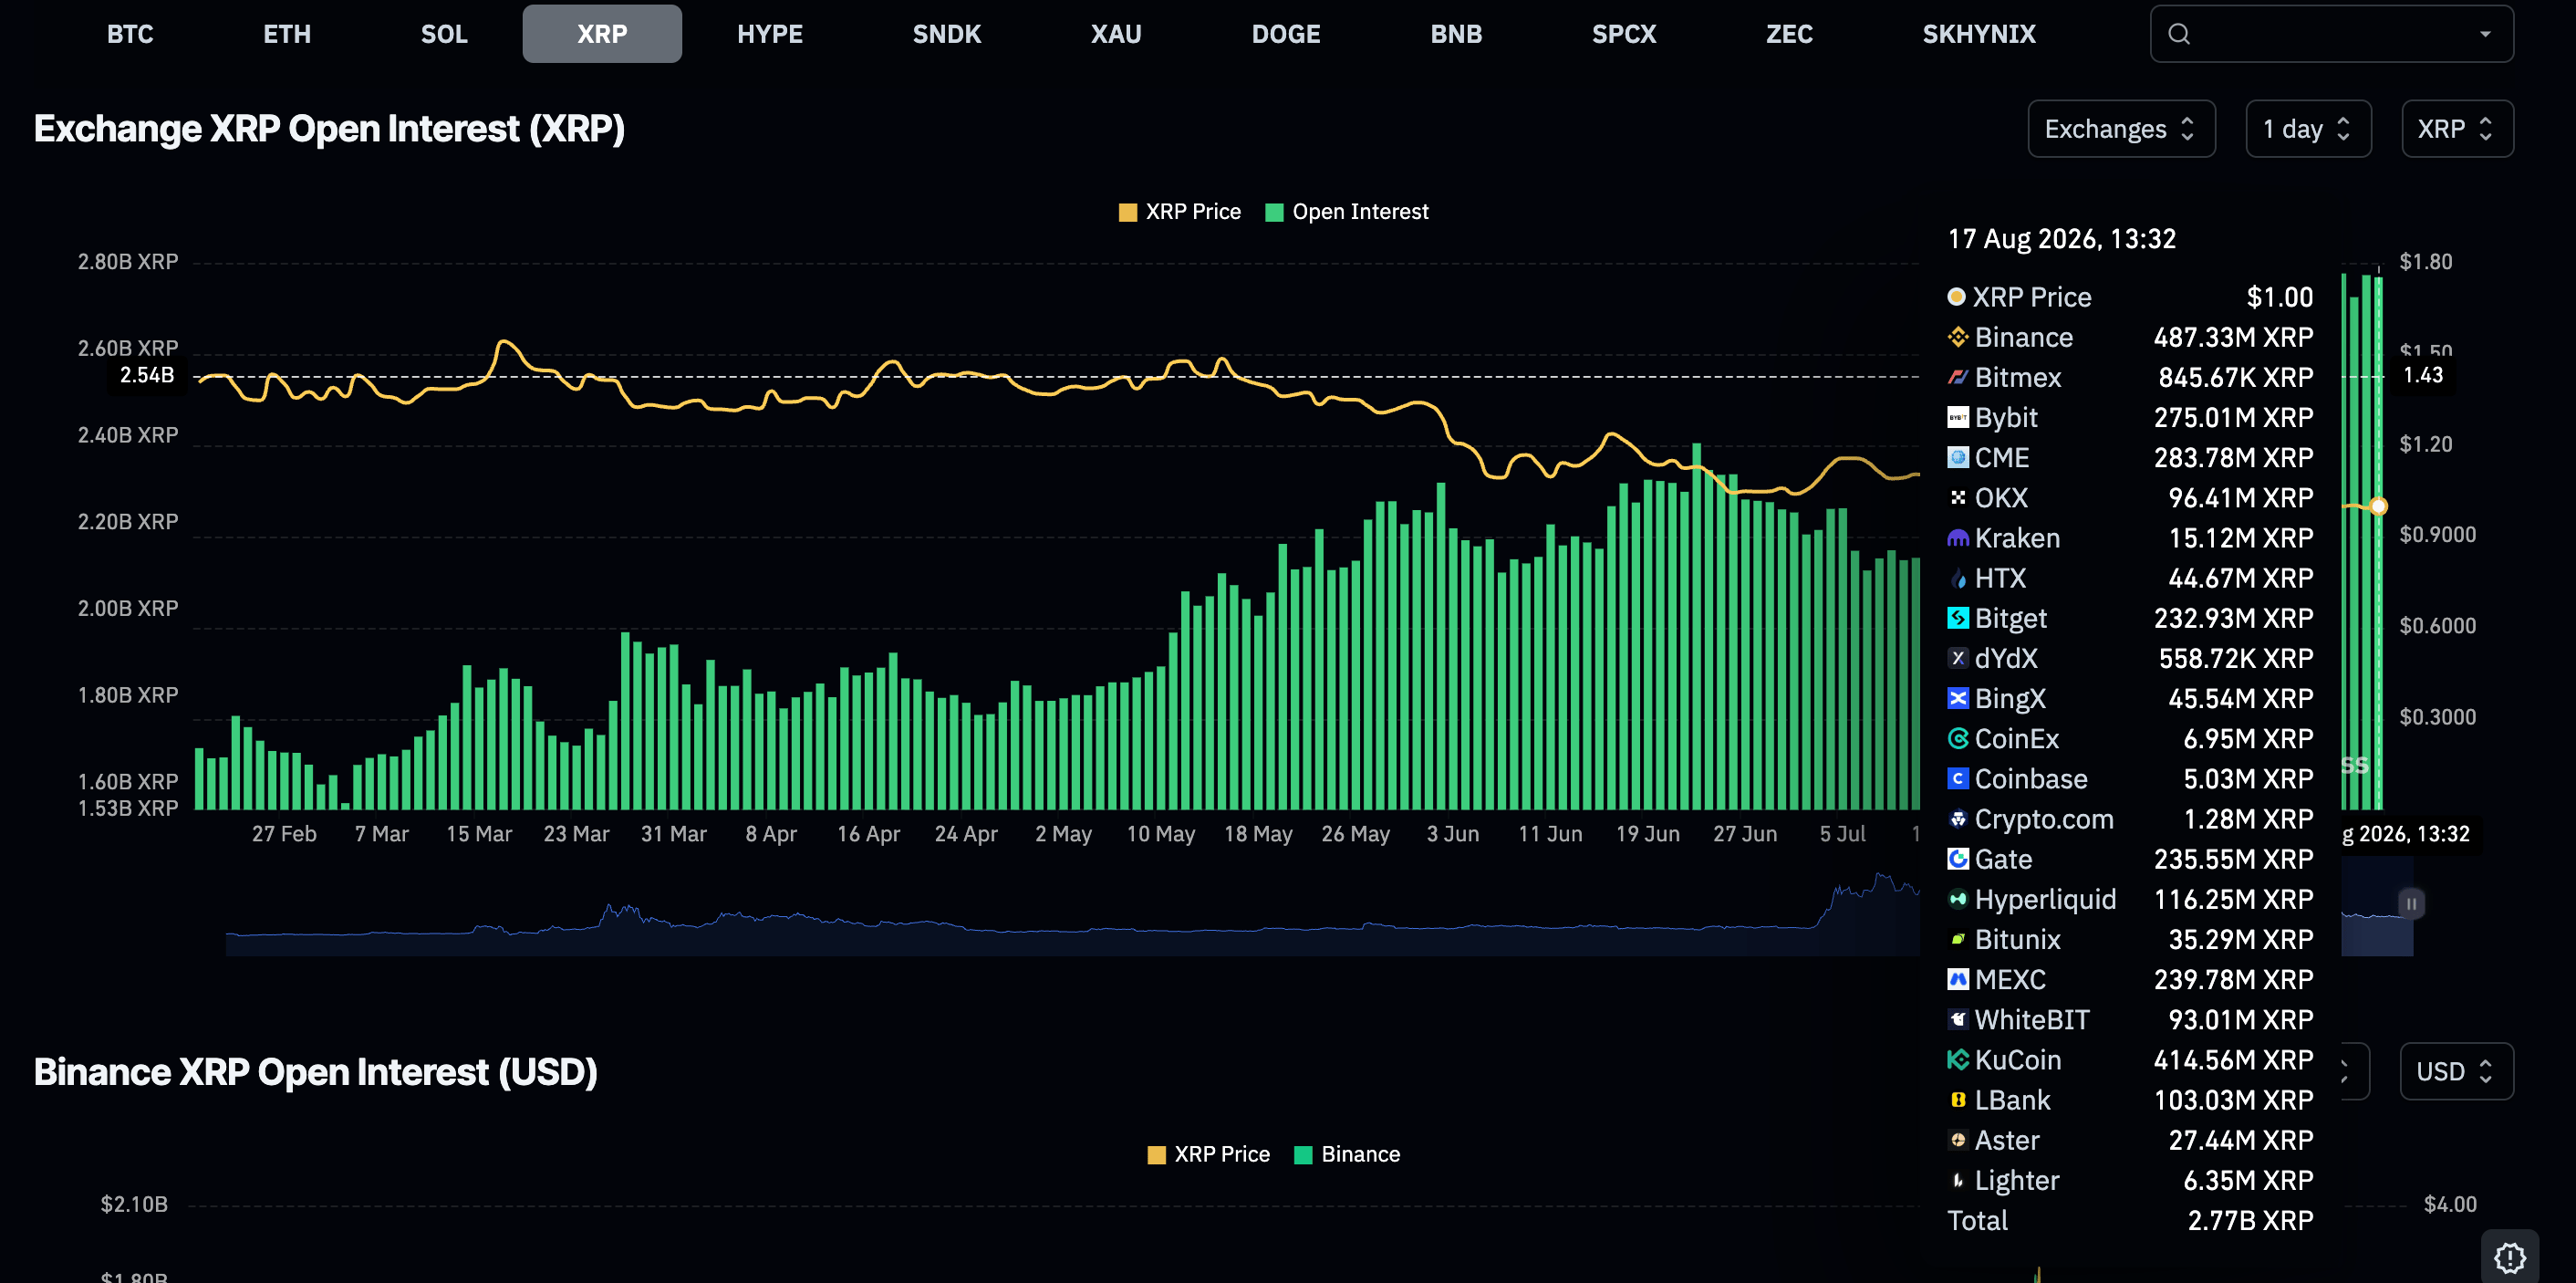Click the HTX logo icon
This screenshot has height=1283, width=2576.
tap(1958, 578)
